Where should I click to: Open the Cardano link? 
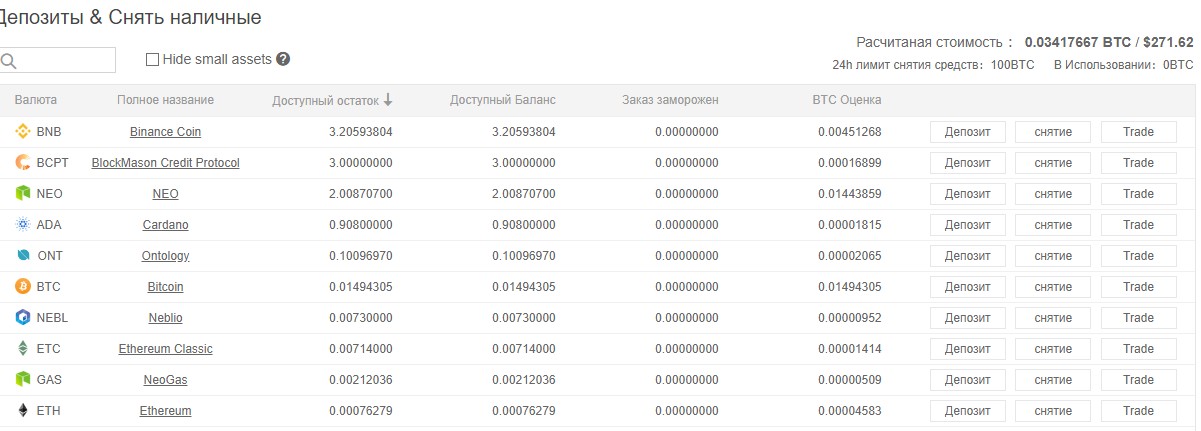[x=166, y=225]
